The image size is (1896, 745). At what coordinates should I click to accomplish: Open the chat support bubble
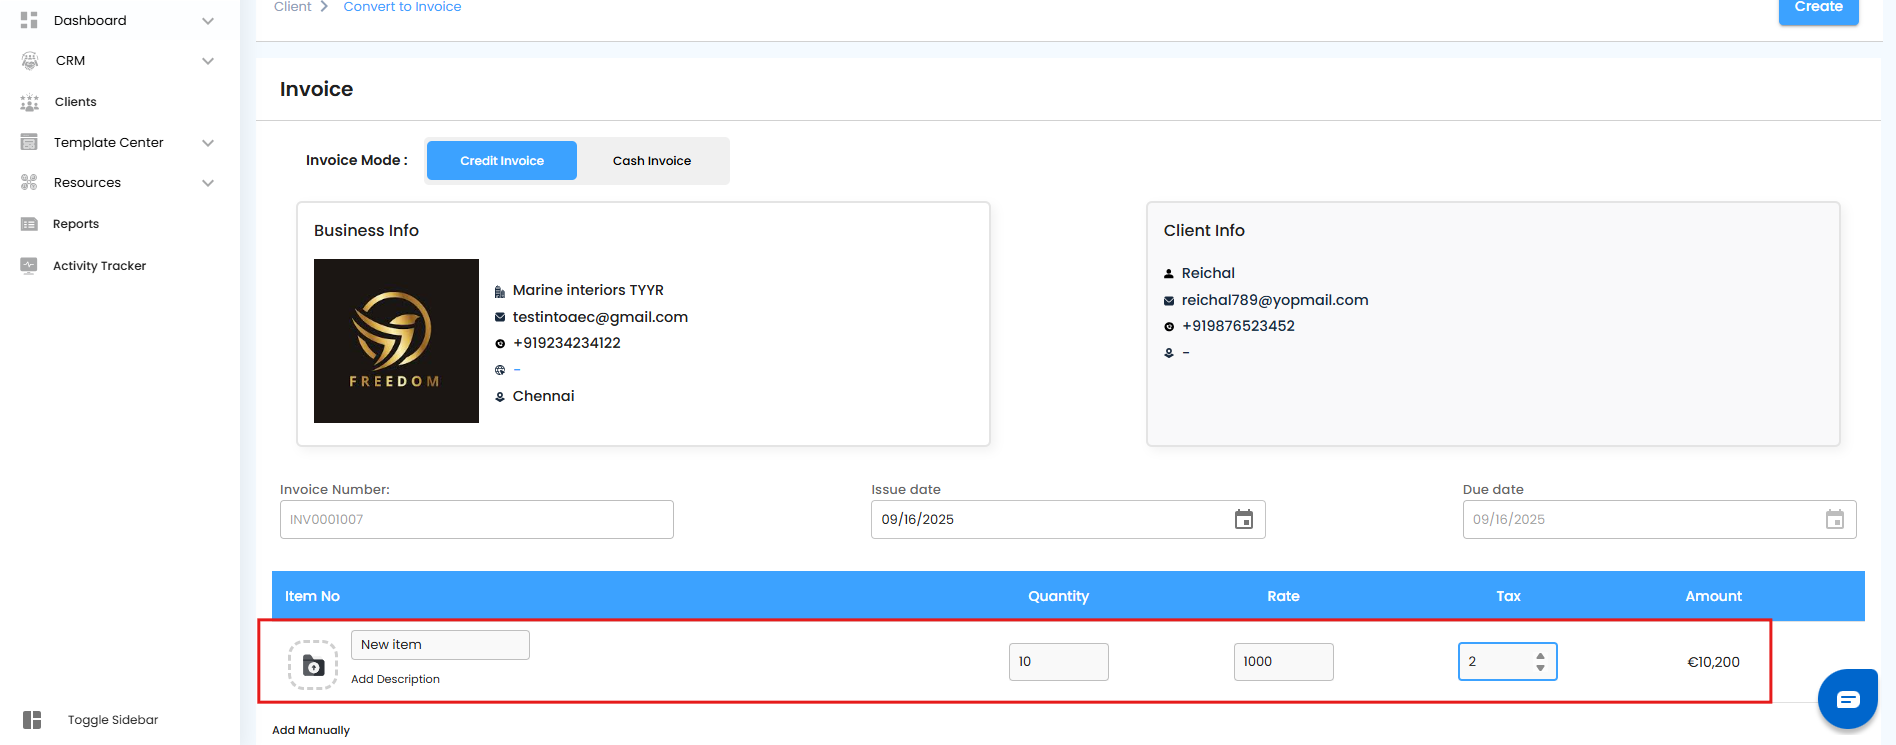pyautogui.click(x=1847, y=699)
